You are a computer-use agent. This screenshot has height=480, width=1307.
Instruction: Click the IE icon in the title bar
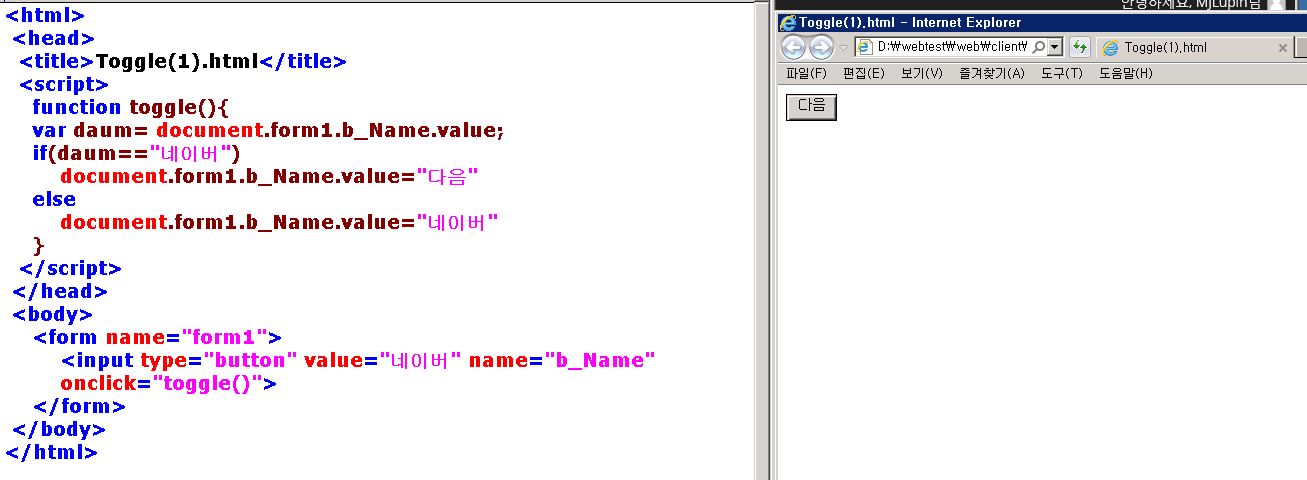point(788,23)
